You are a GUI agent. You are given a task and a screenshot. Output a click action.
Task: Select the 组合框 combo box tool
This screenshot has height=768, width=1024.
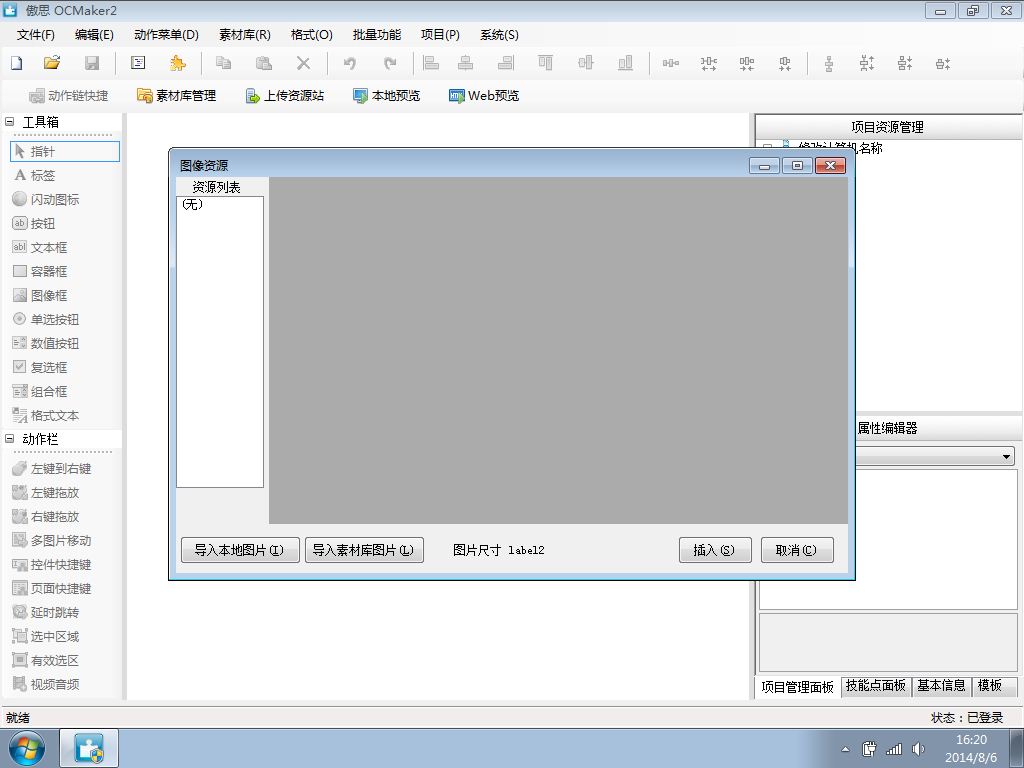tap(40, 391)
